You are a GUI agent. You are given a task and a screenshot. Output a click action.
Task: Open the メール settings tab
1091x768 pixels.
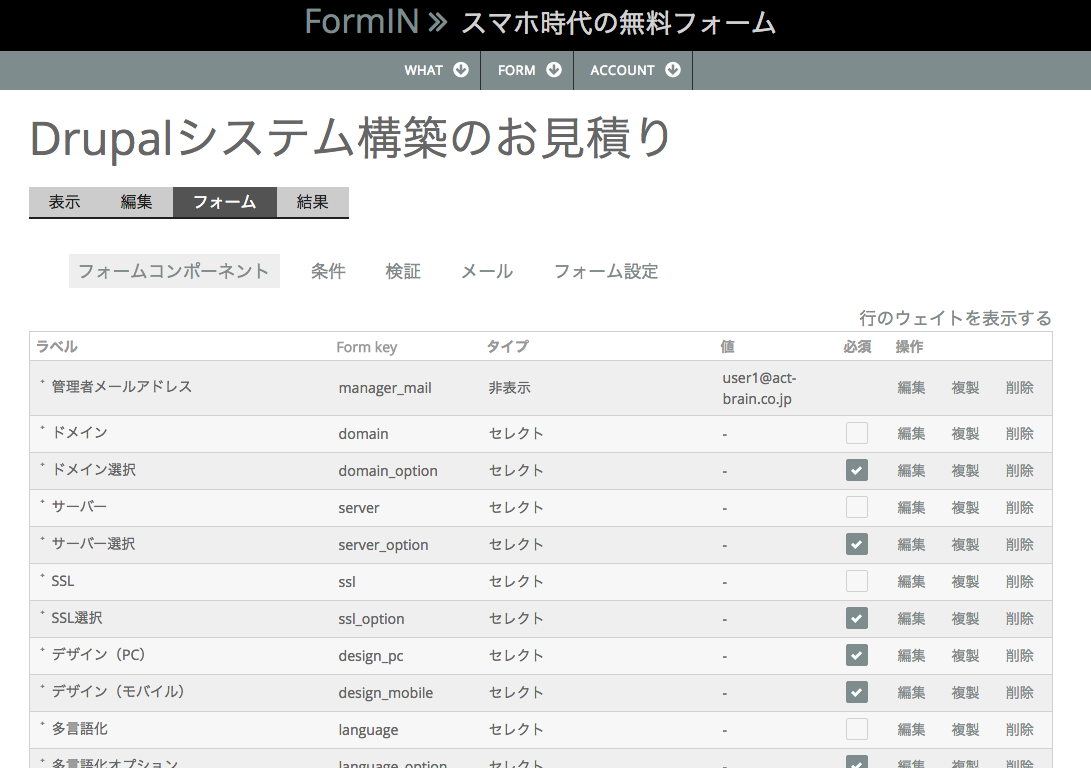pyautogui.click(x=487, y=271)
